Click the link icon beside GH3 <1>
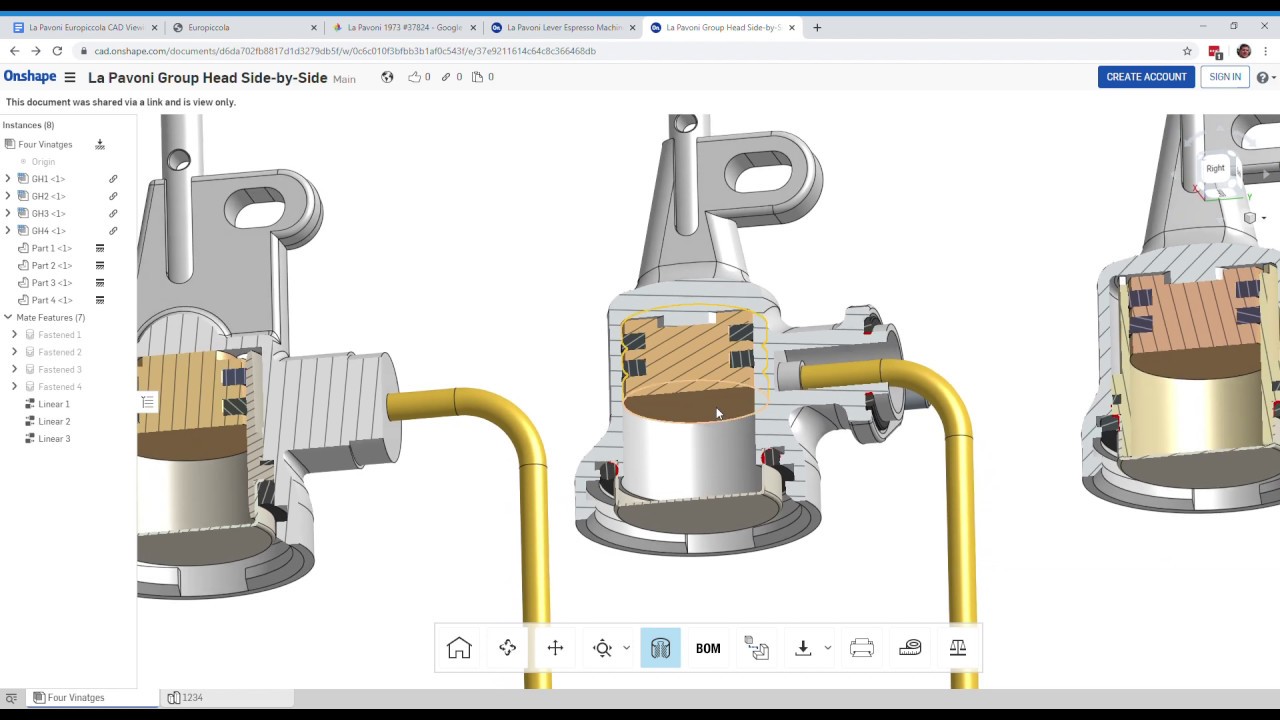 point(113,213)
